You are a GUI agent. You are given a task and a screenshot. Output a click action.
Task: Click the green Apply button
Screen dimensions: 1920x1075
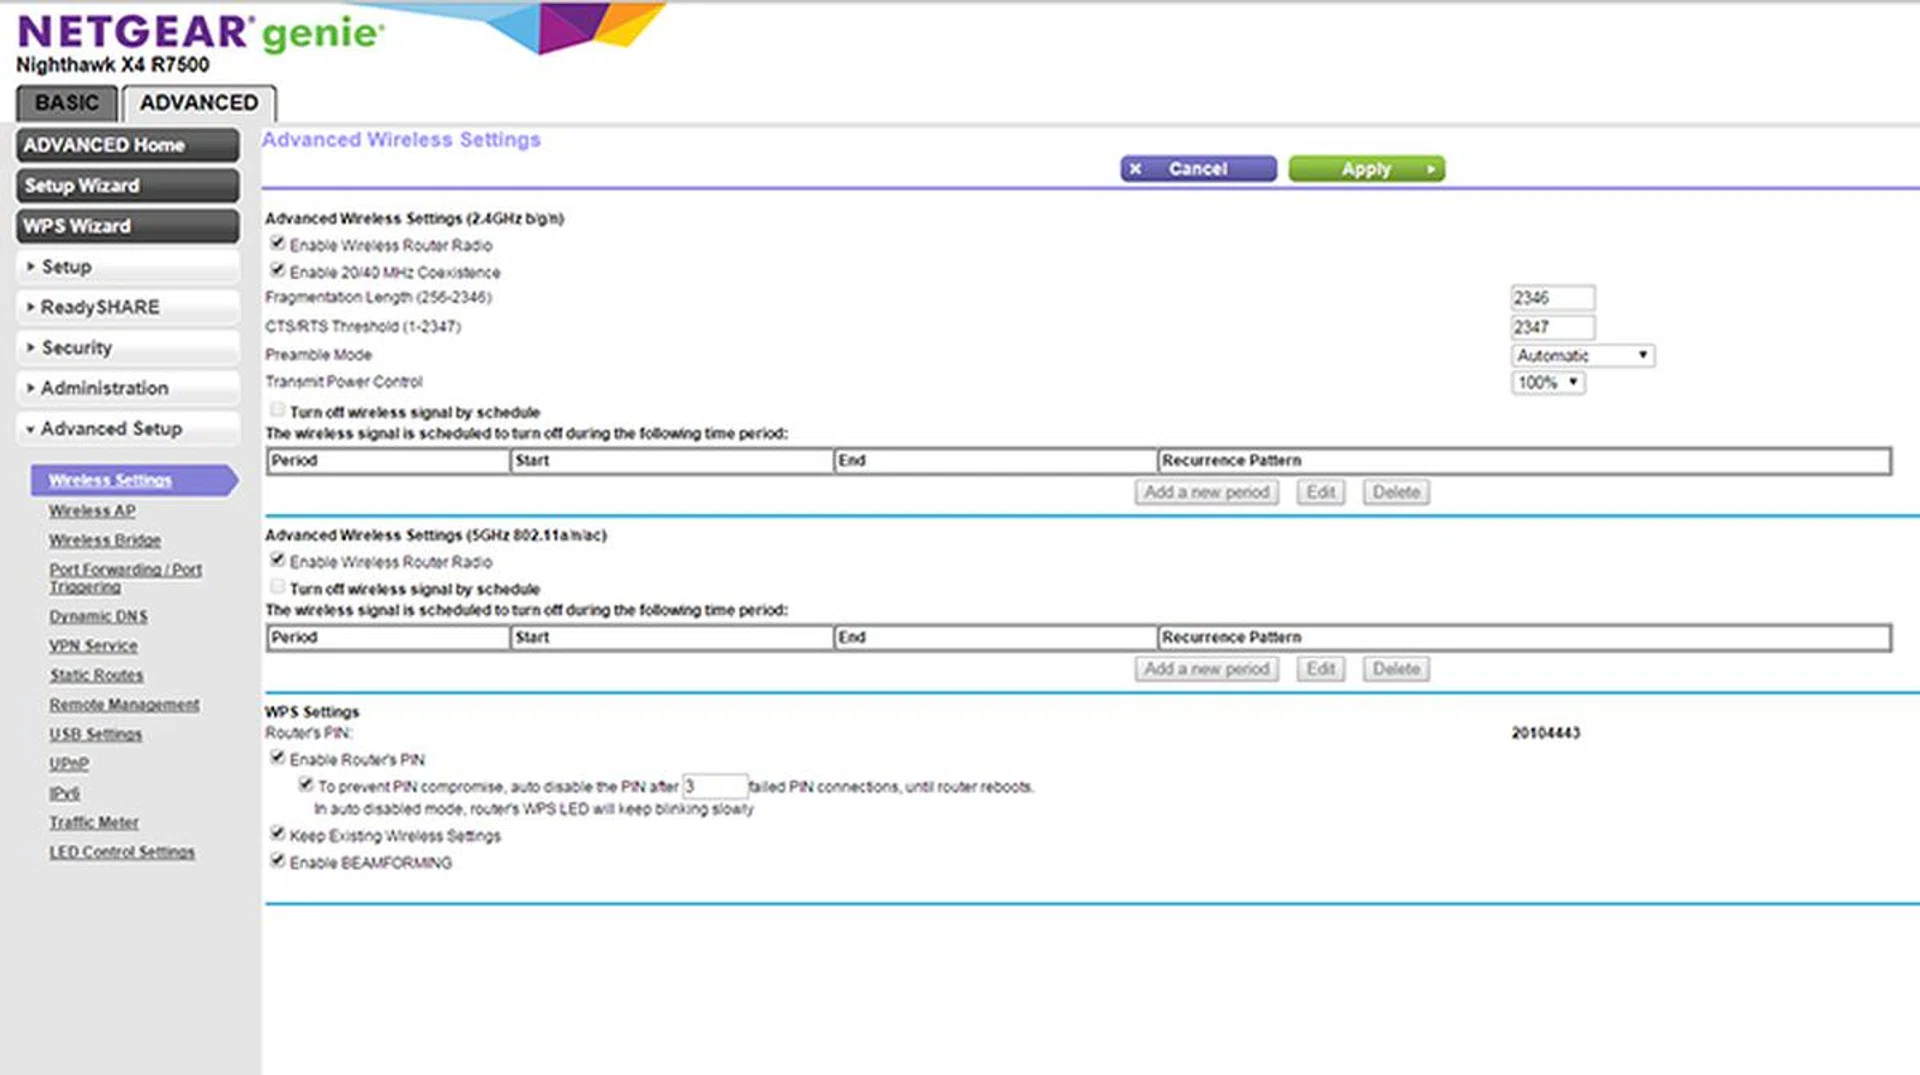click(1365, 169)
